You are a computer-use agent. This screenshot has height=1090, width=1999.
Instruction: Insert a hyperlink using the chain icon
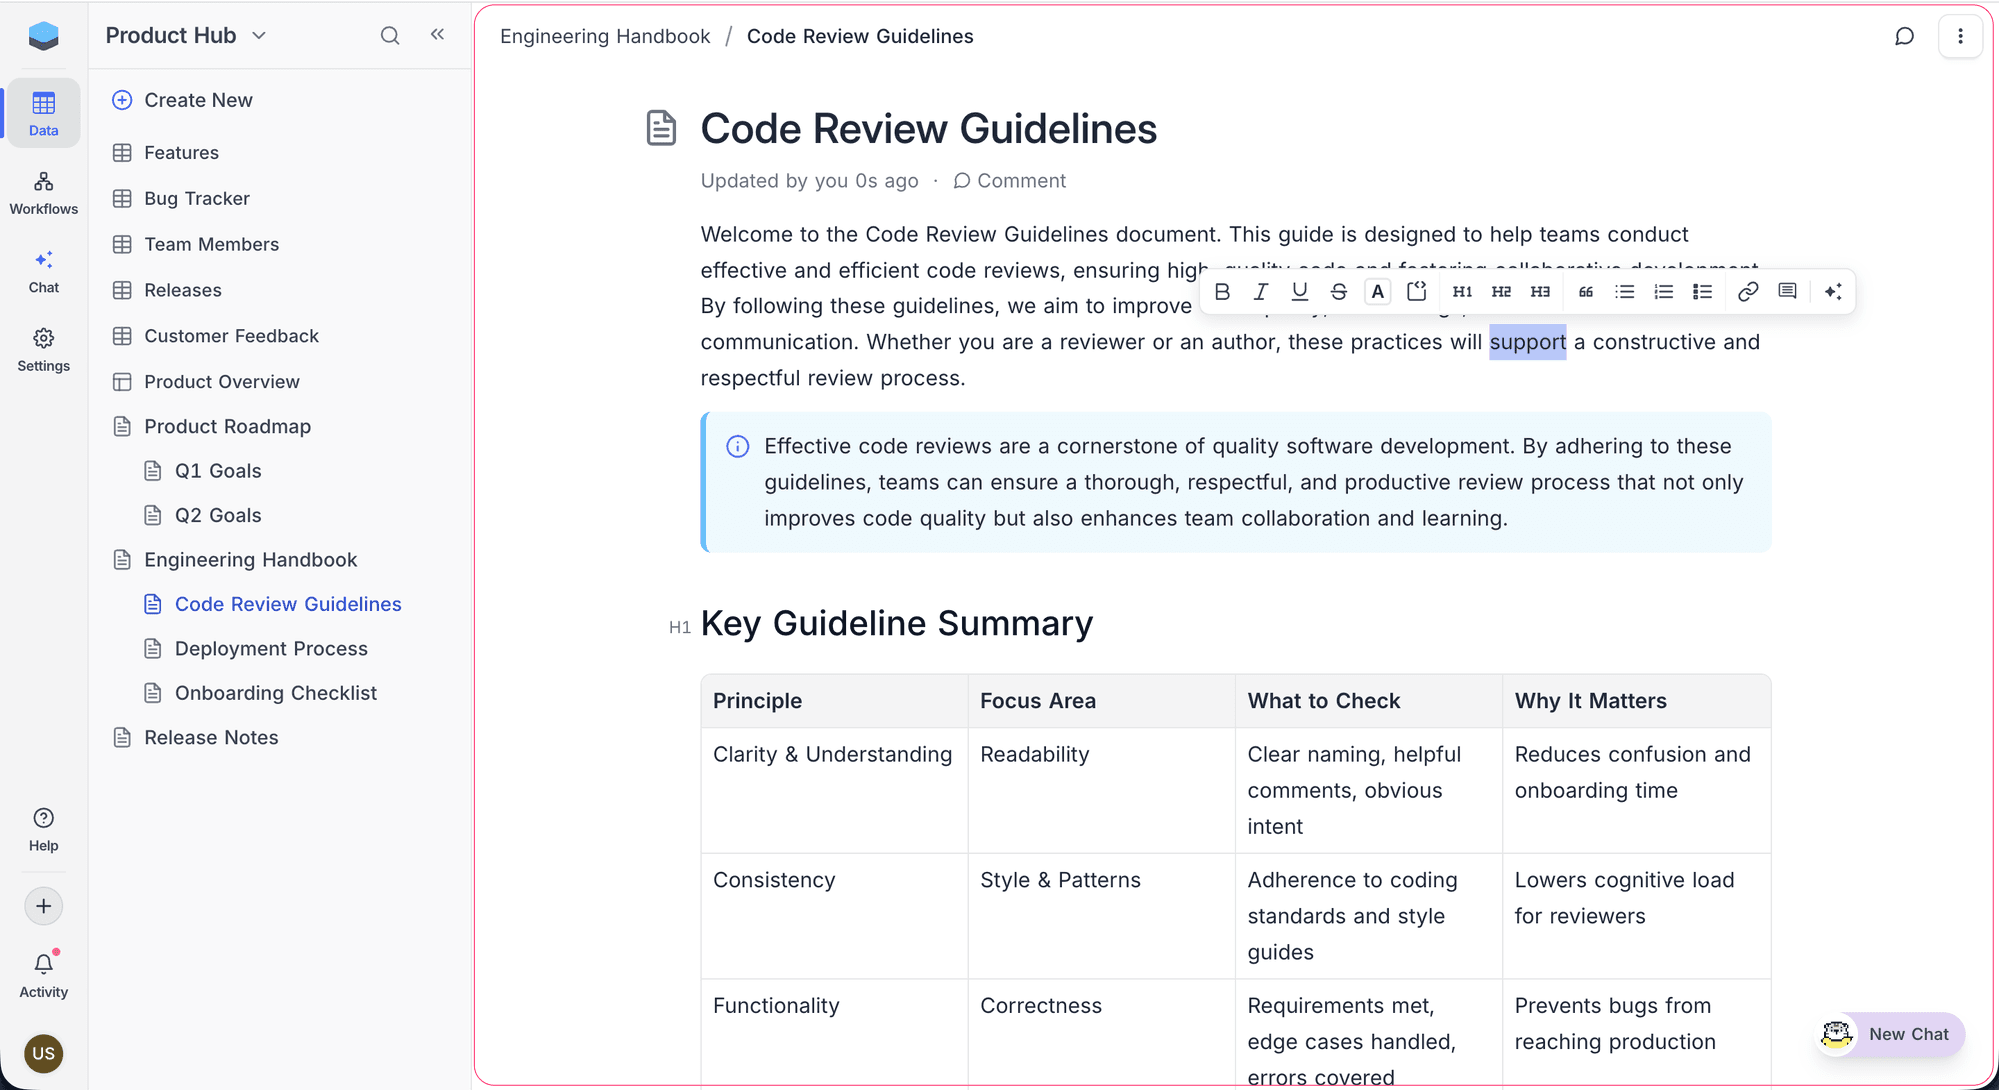1748,291
